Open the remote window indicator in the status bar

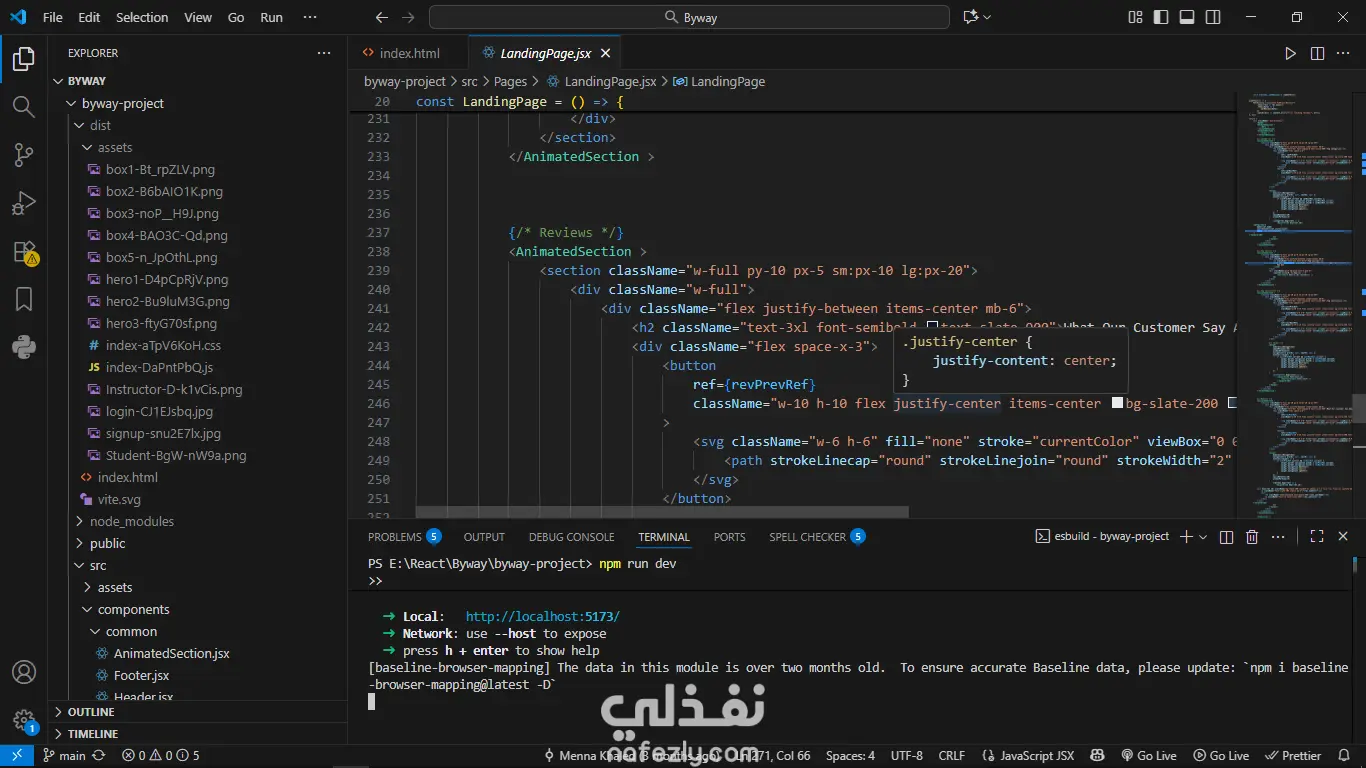(17, 756)
